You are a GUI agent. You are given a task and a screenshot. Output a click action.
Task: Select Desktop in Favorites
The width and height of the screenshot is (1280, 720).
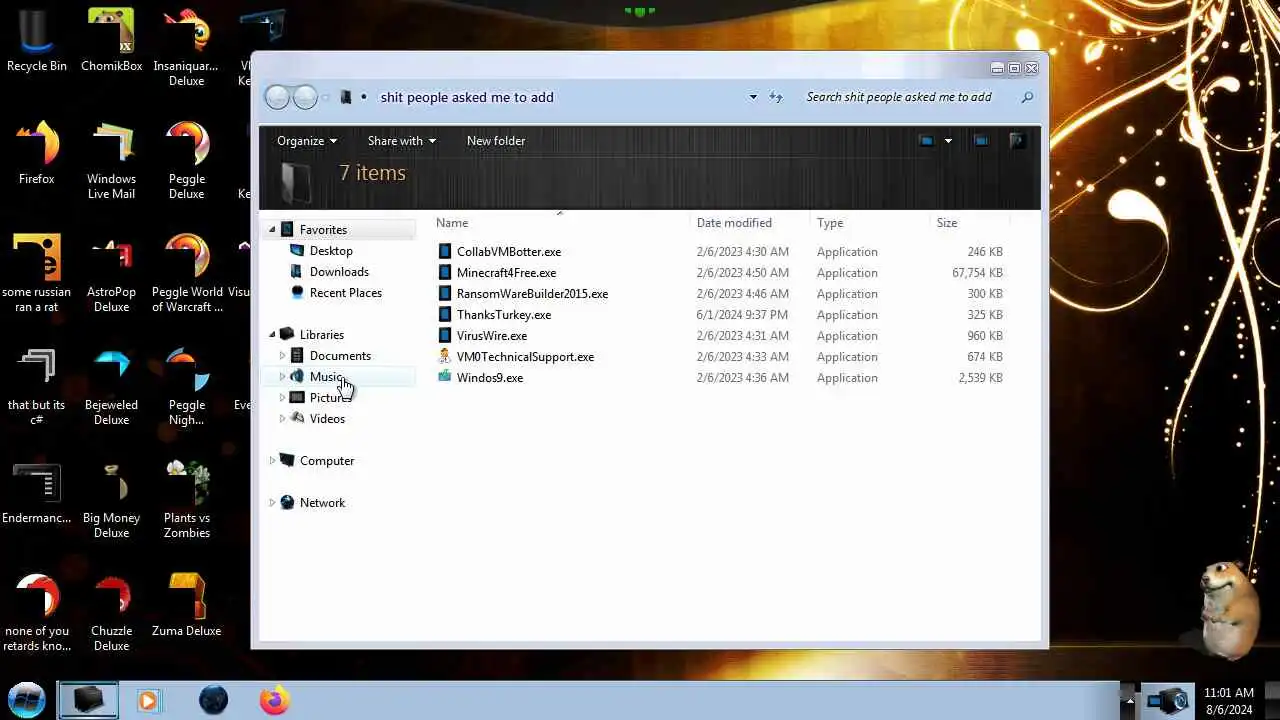pyautogui.click(x=331, y=251)
